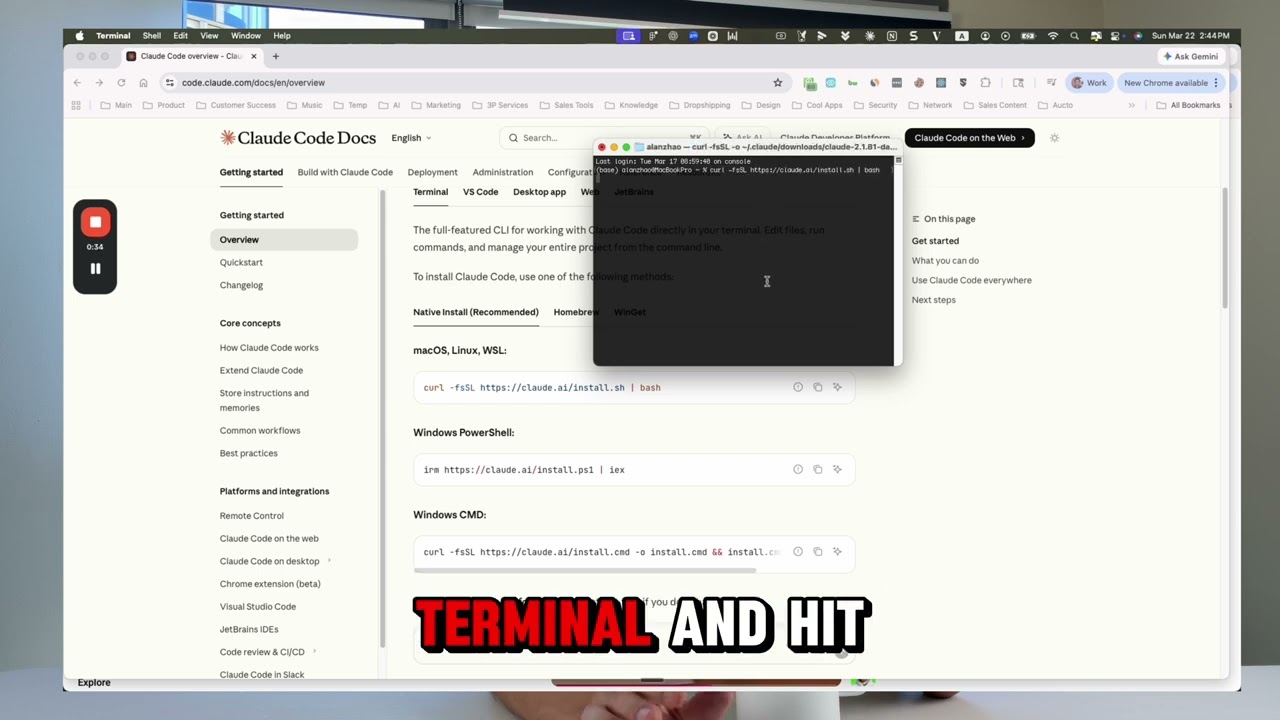Jump to What you can do section
The height and width of the screenshot is (720, 1280).
[945, 261]
